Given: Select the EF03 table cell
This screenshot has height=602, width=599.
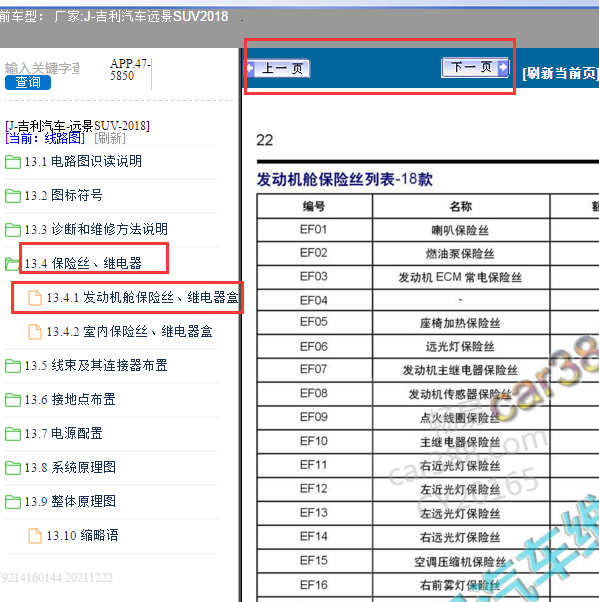Looking at the screenshot, I should click(314, 277).
